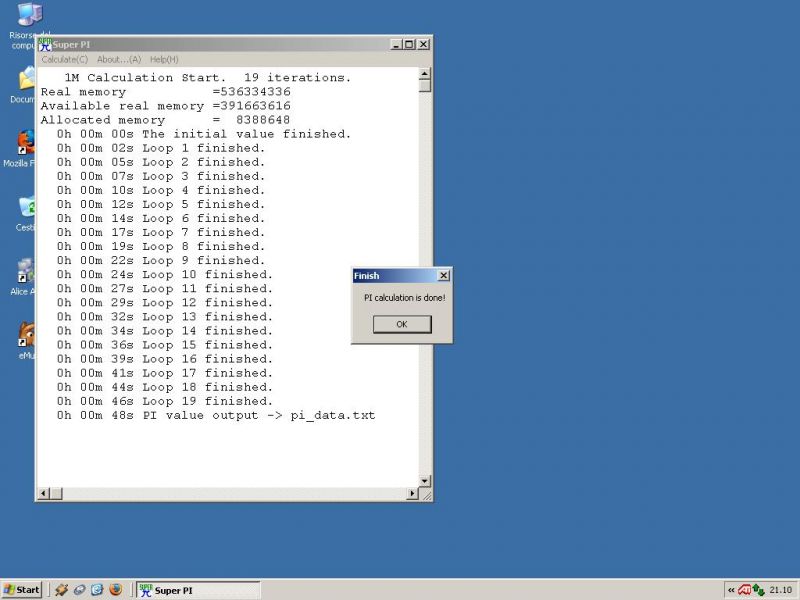Expand hidden tray icons with the chevron
Image resolution: width=800 pixels, height=600 pixels.
coord(731,590)
